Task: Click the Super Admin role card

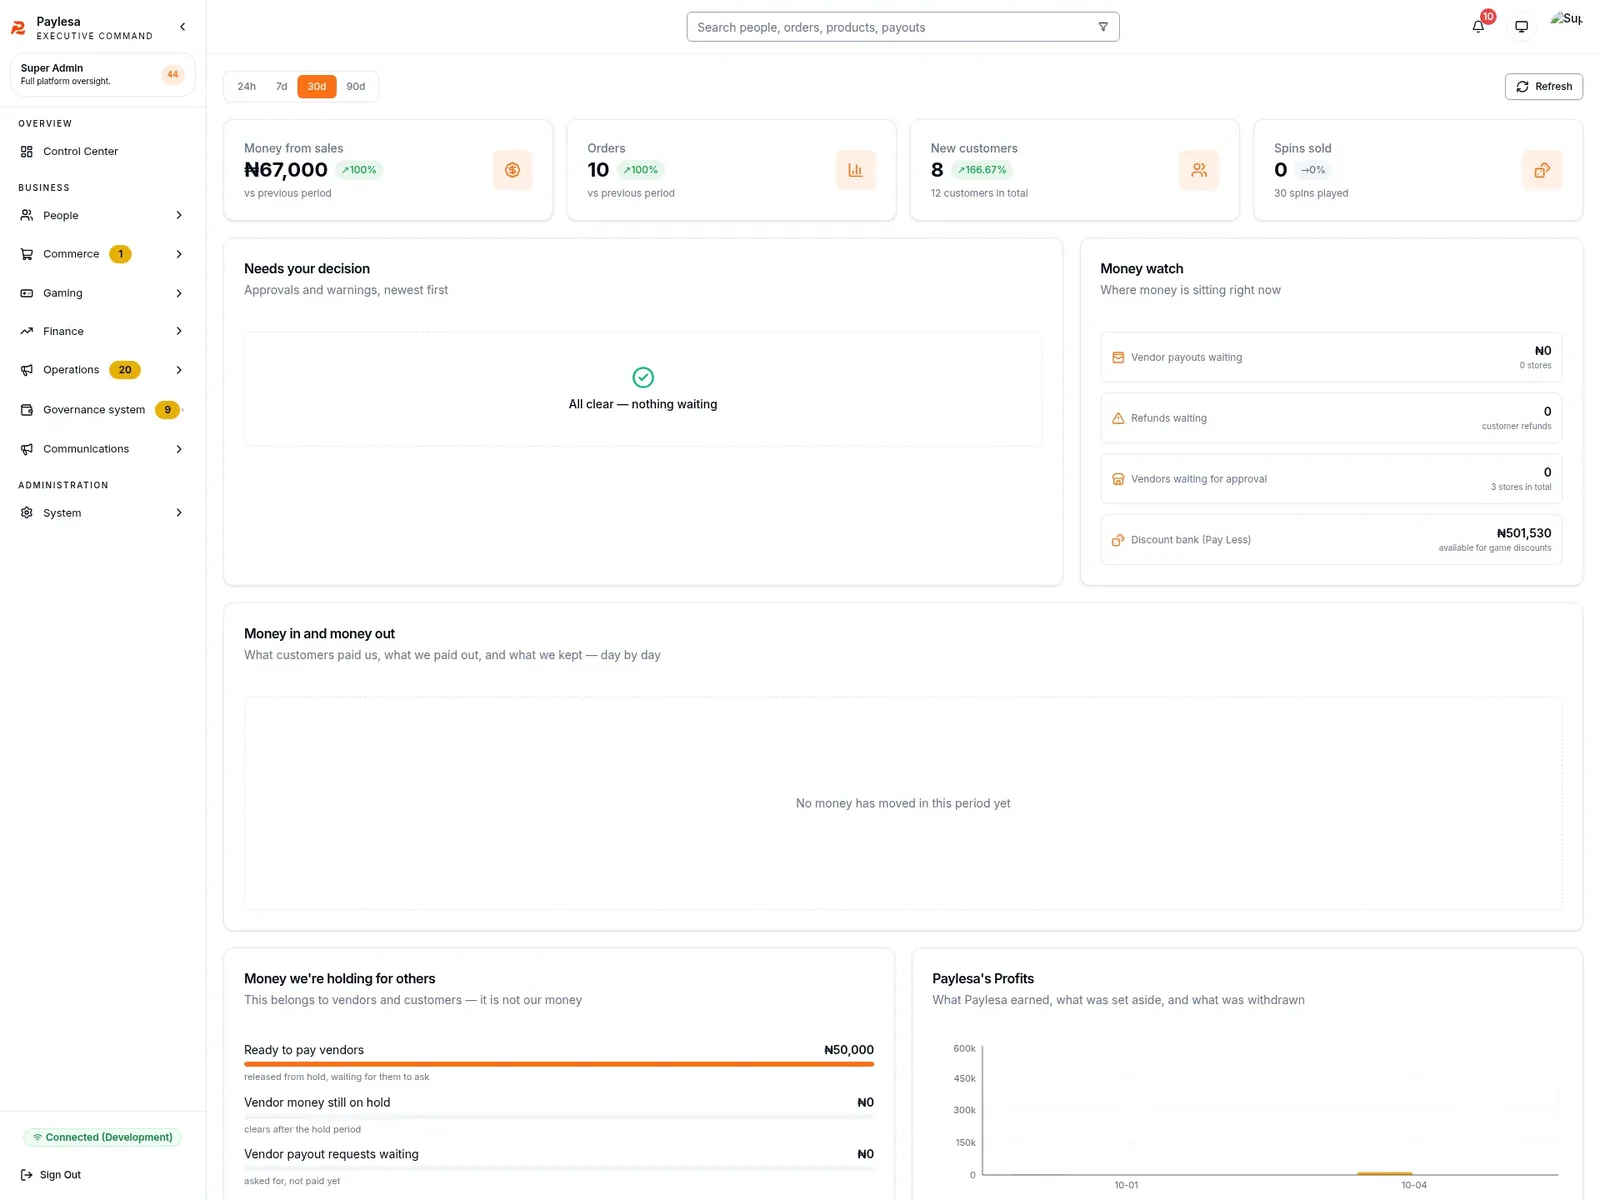Action: pyautogui.click(x=102, y=75)
